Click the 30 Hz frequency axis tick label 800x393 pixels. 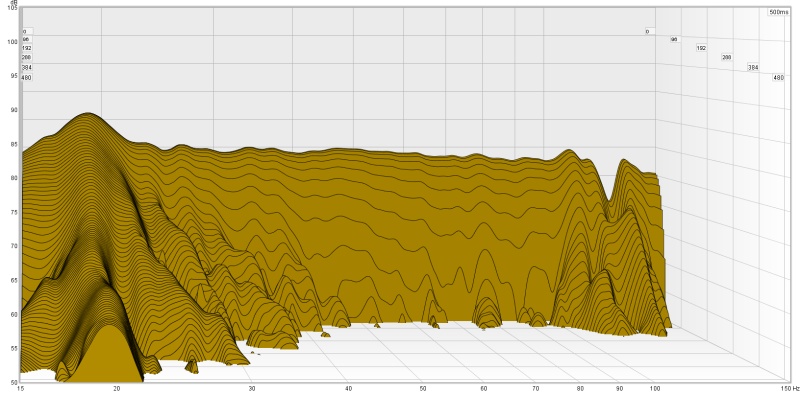pyautogui.click(x=251, y=388)
